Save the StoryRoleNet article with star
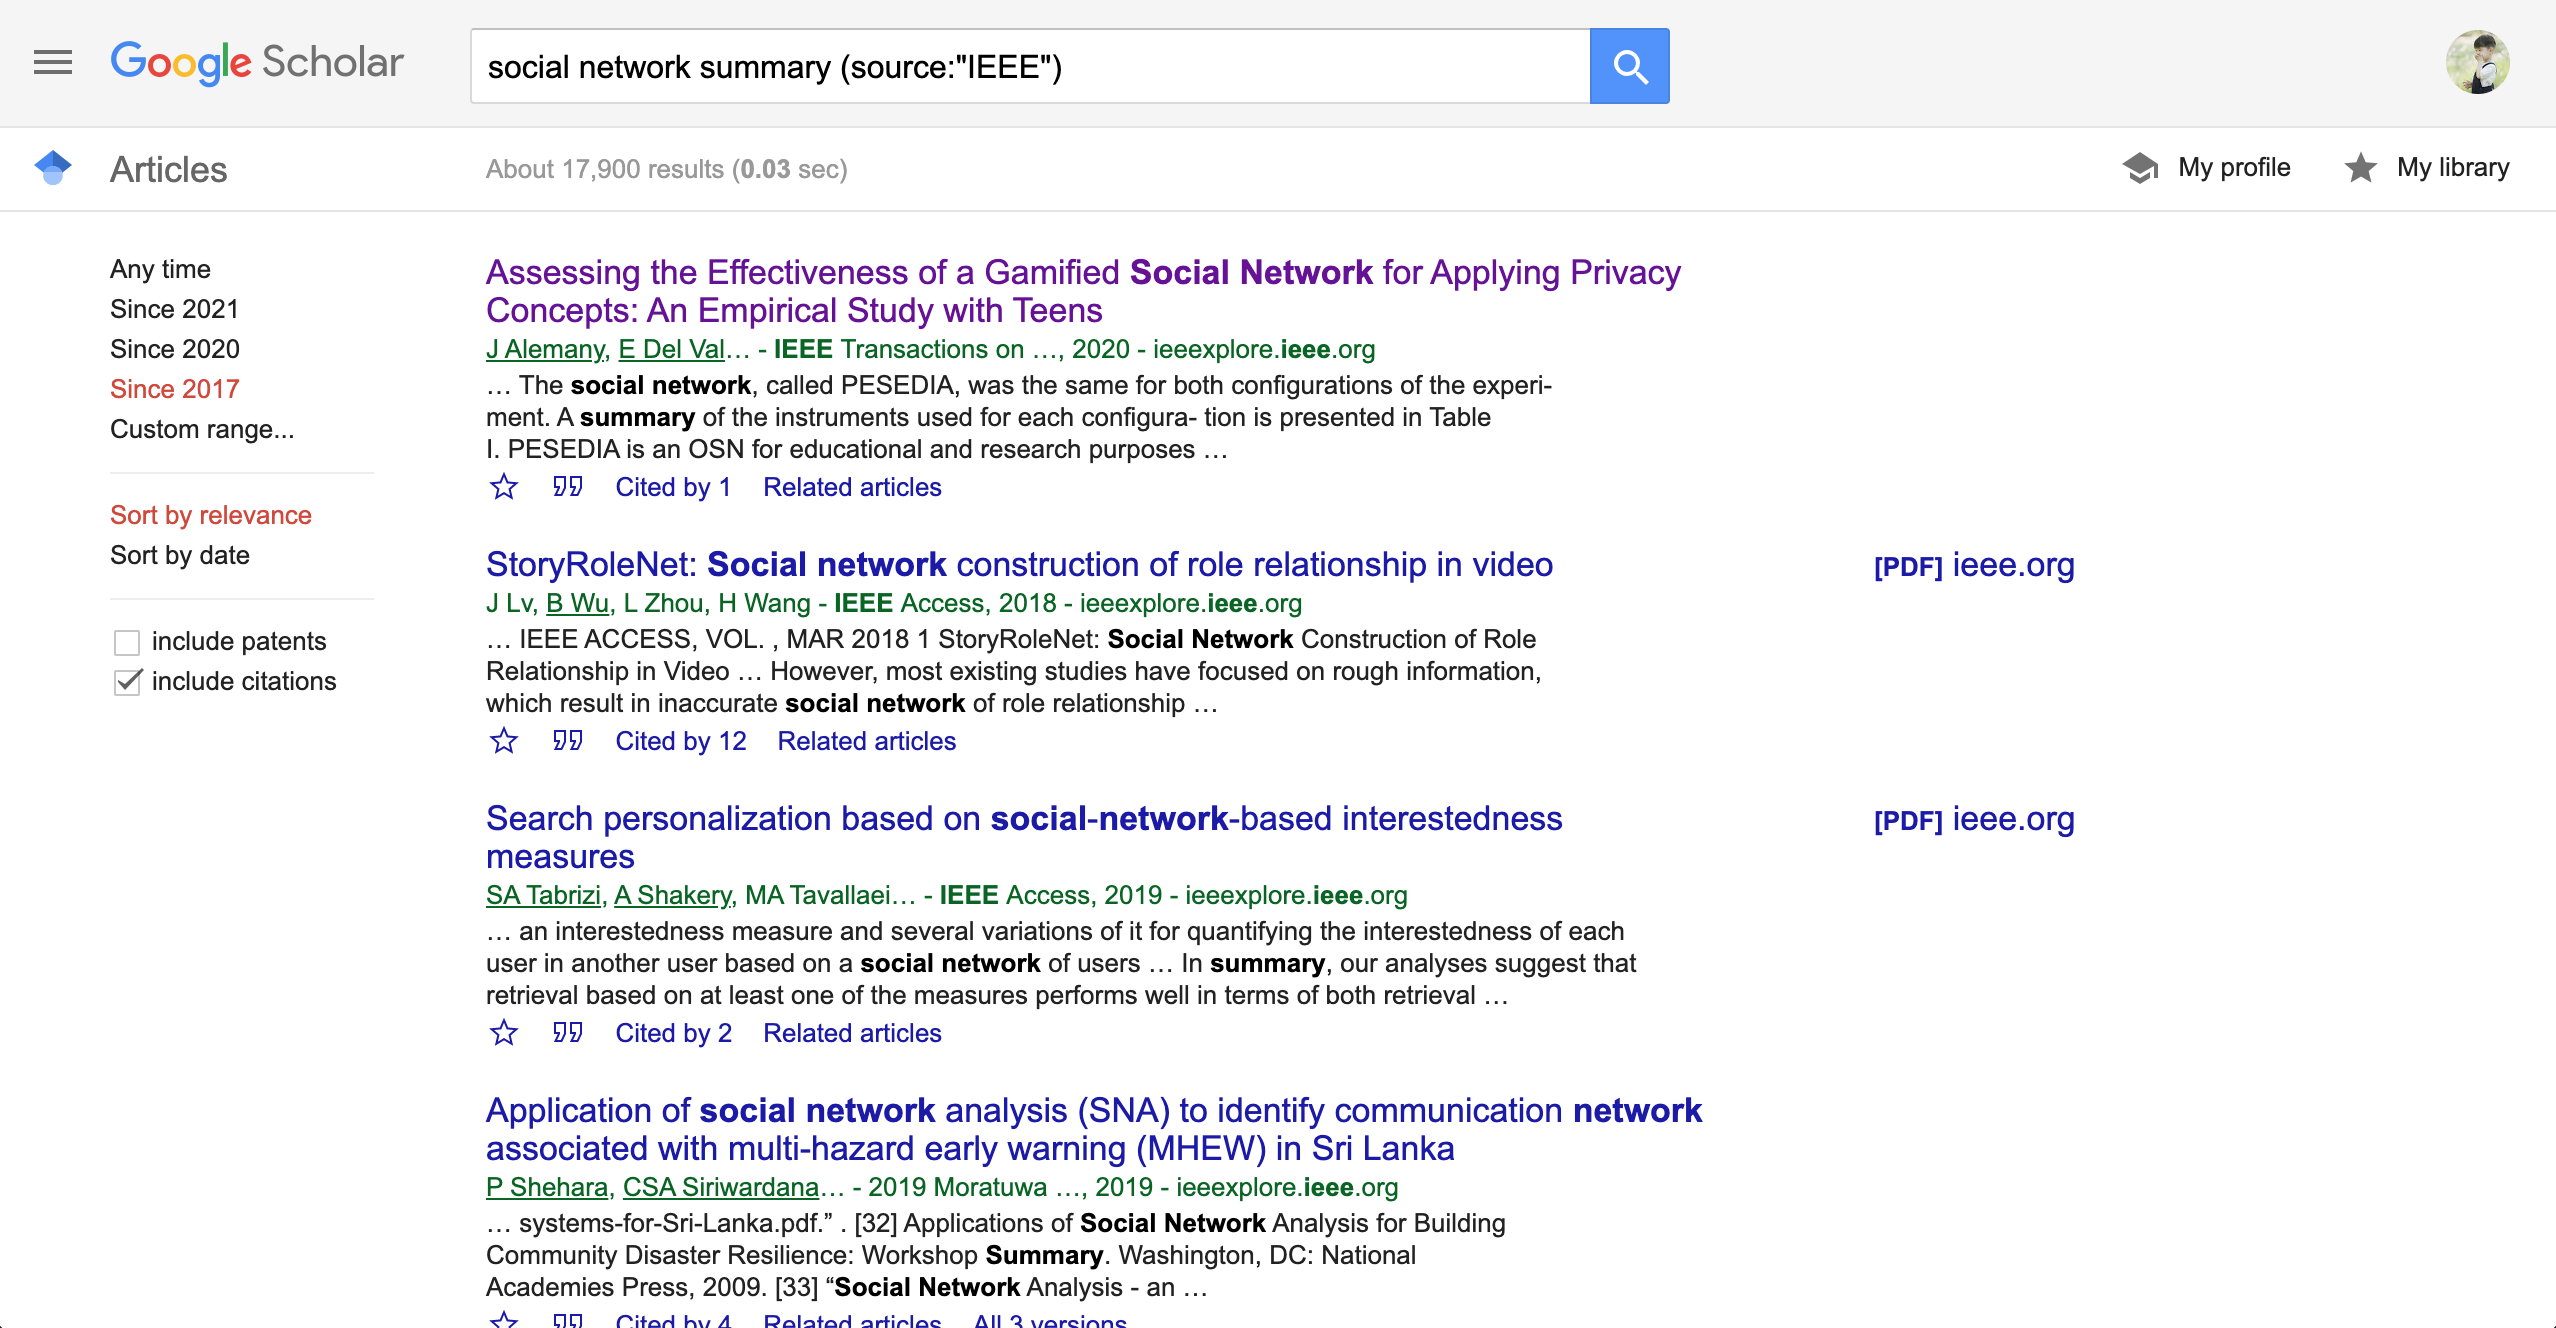Image resolution: width=2556 pixels, height=1328 pixels. coord(504,741)
